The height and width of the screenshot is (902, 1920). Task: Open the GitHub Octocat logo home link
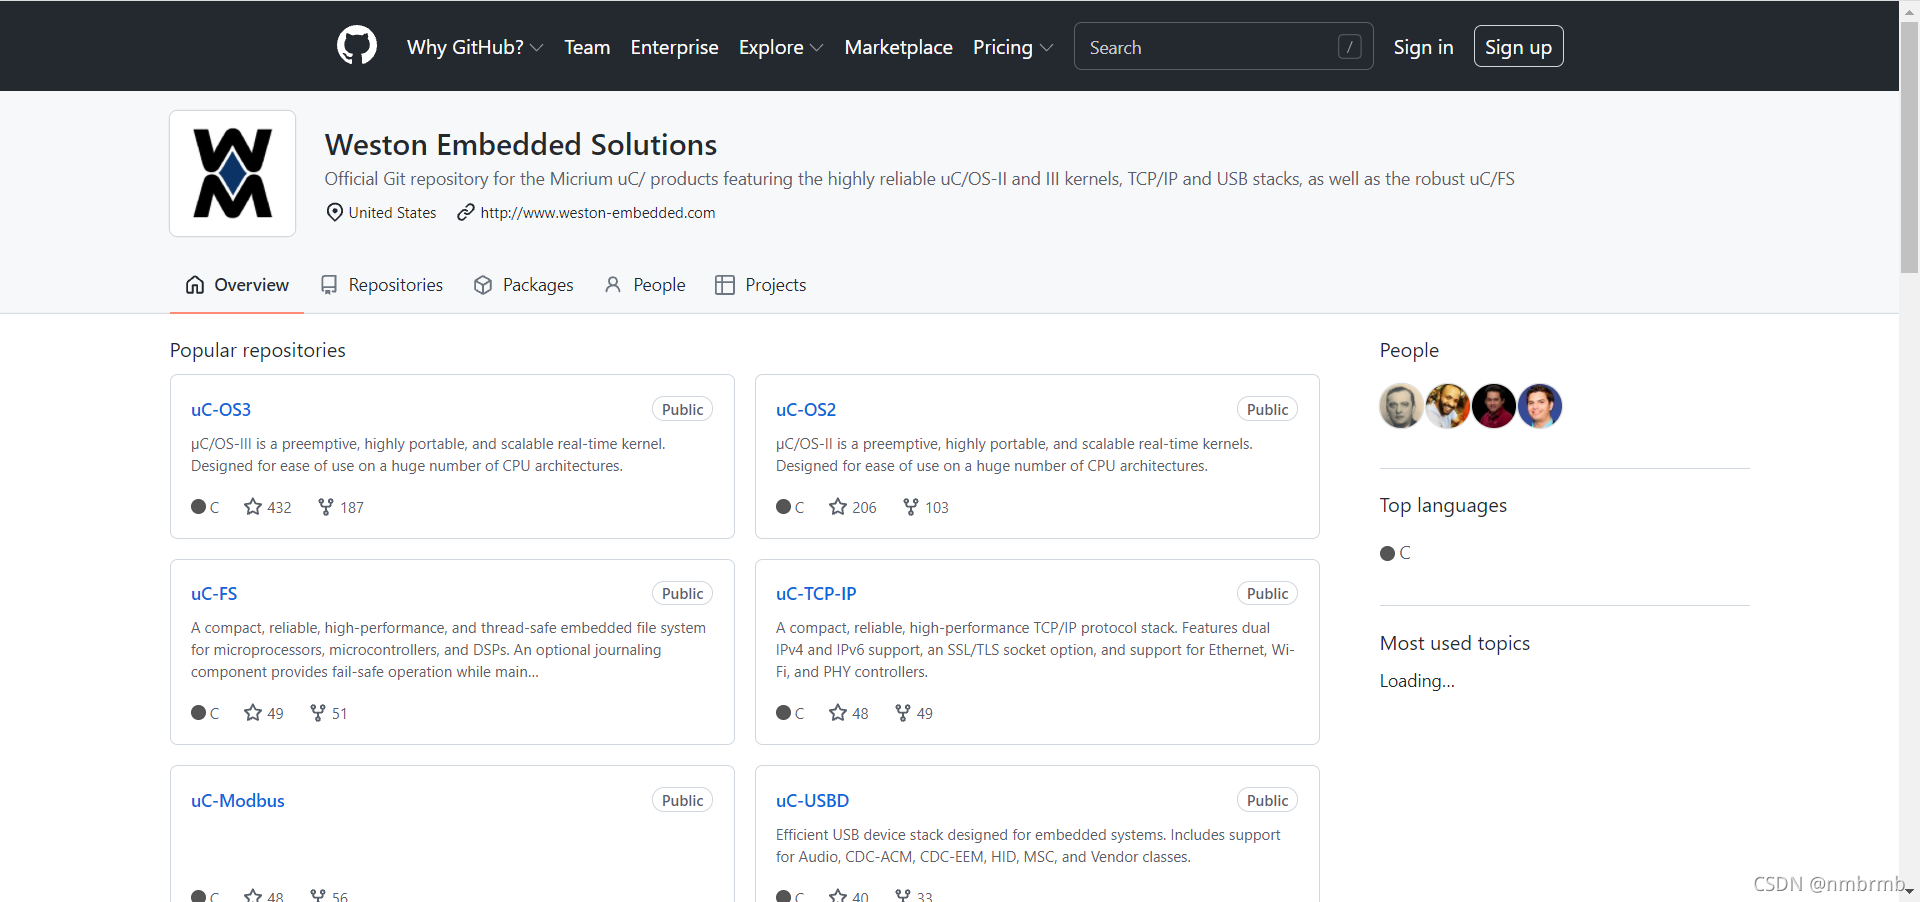pyautogui.click(x=357, y=46)
